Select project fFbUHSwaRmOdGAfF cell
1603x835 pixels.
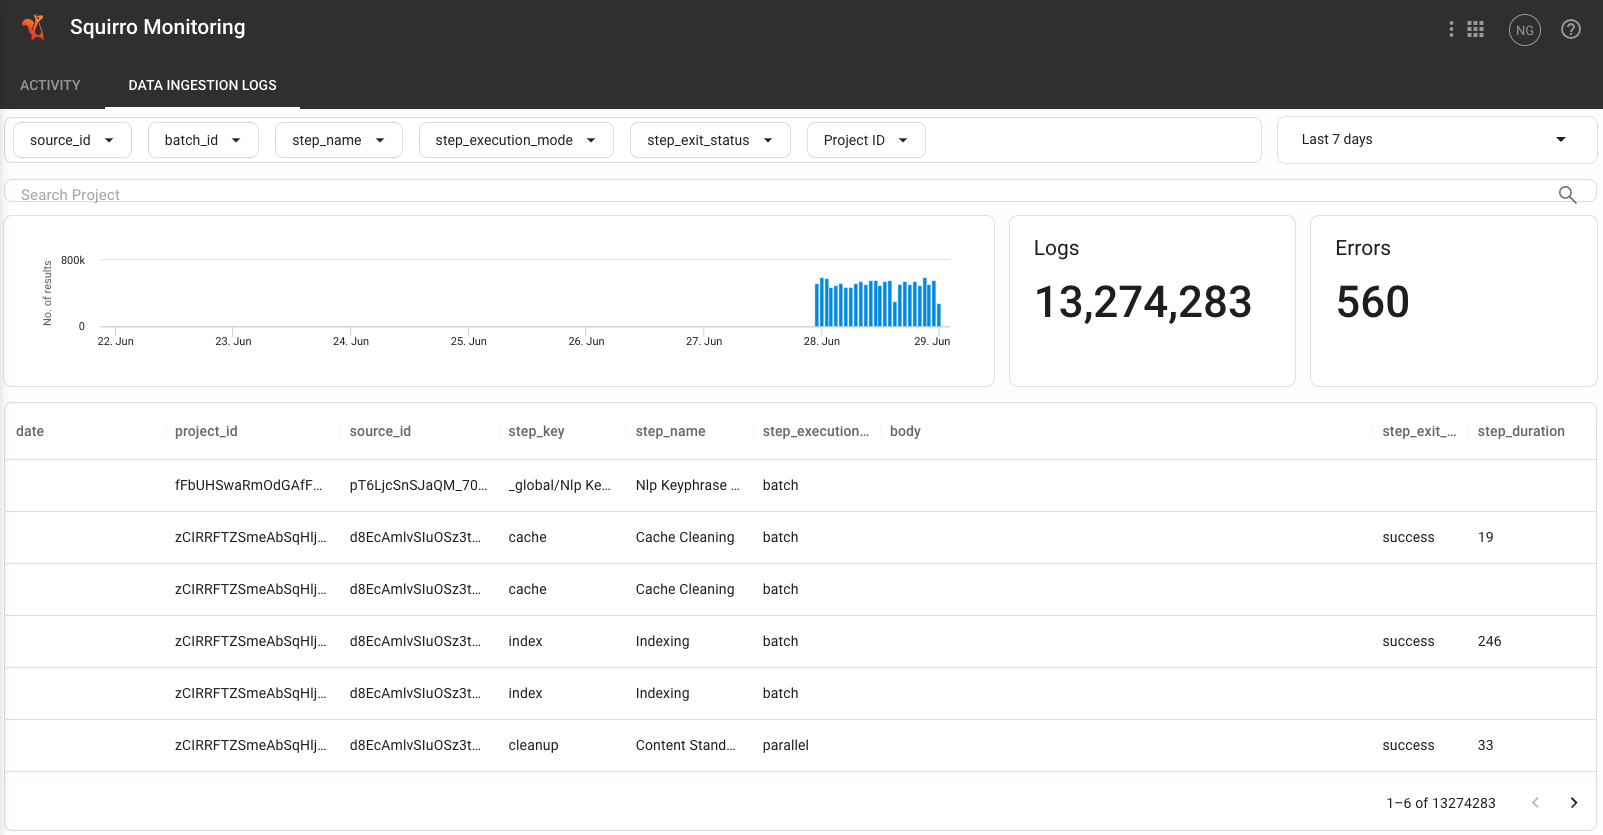click(x=249, y=485)
